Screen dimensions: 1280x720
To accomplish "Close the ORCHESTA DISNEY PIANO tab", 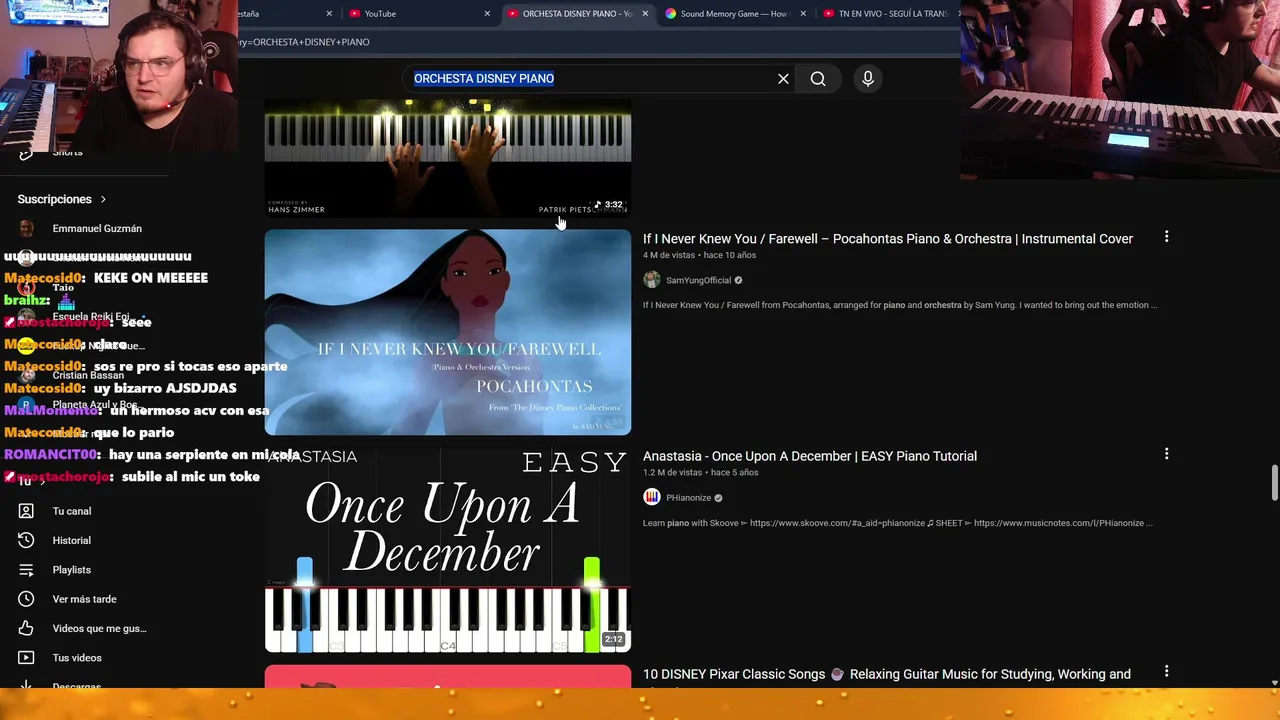I will tap(645, 14).
